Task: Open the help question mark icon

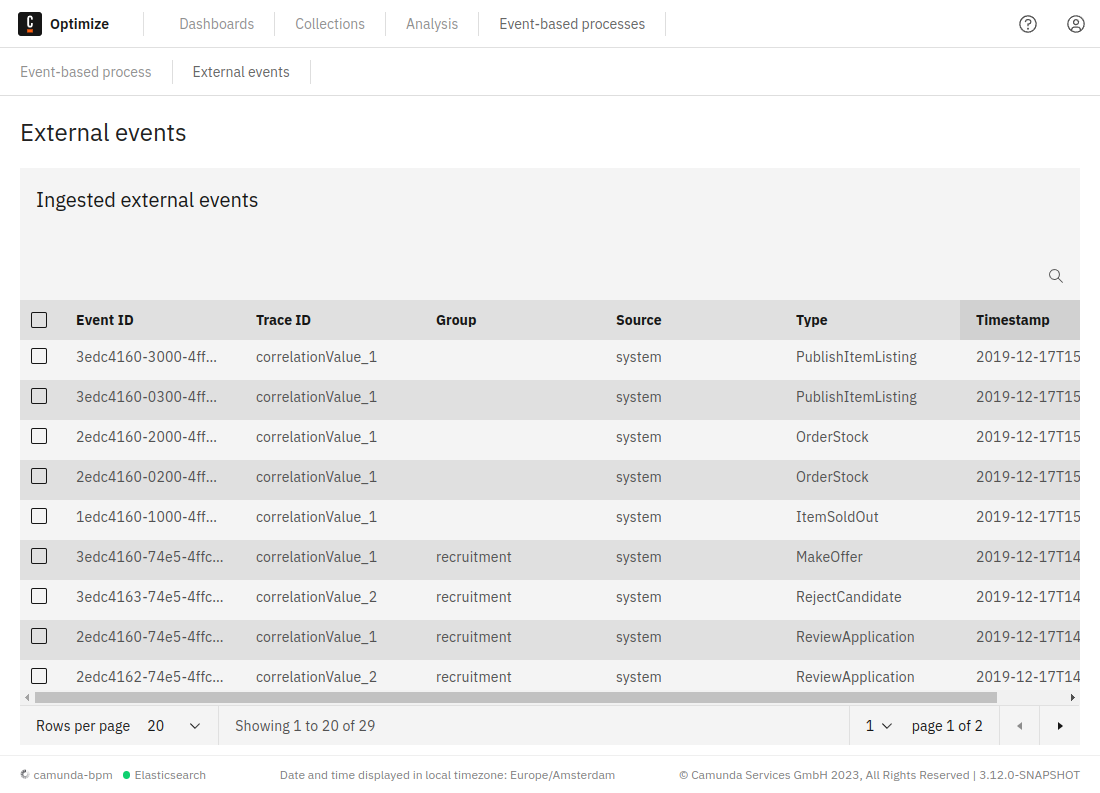Action: [x=1028, y=24]
